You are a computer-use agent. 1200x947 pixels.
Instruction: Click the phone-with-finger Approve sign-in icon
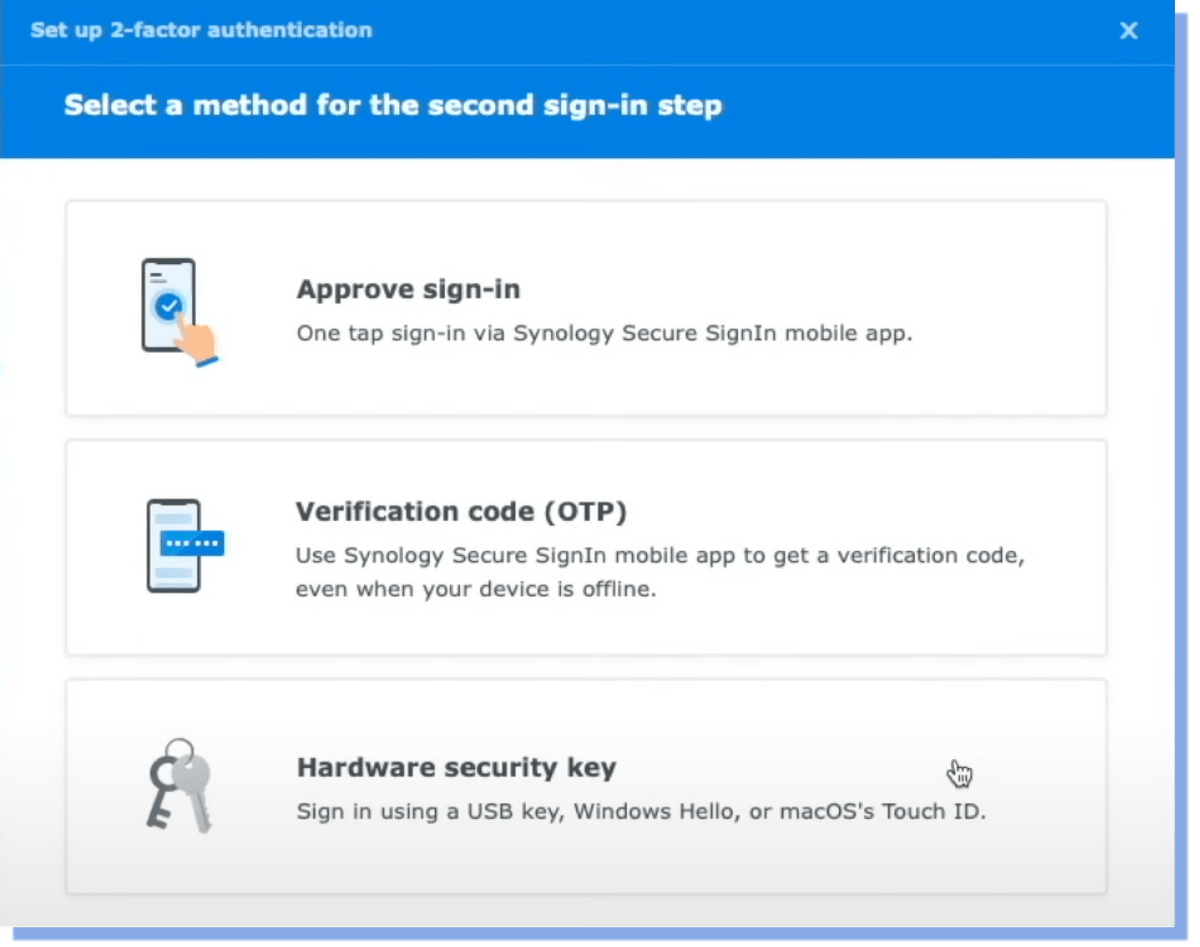point(180,312)
